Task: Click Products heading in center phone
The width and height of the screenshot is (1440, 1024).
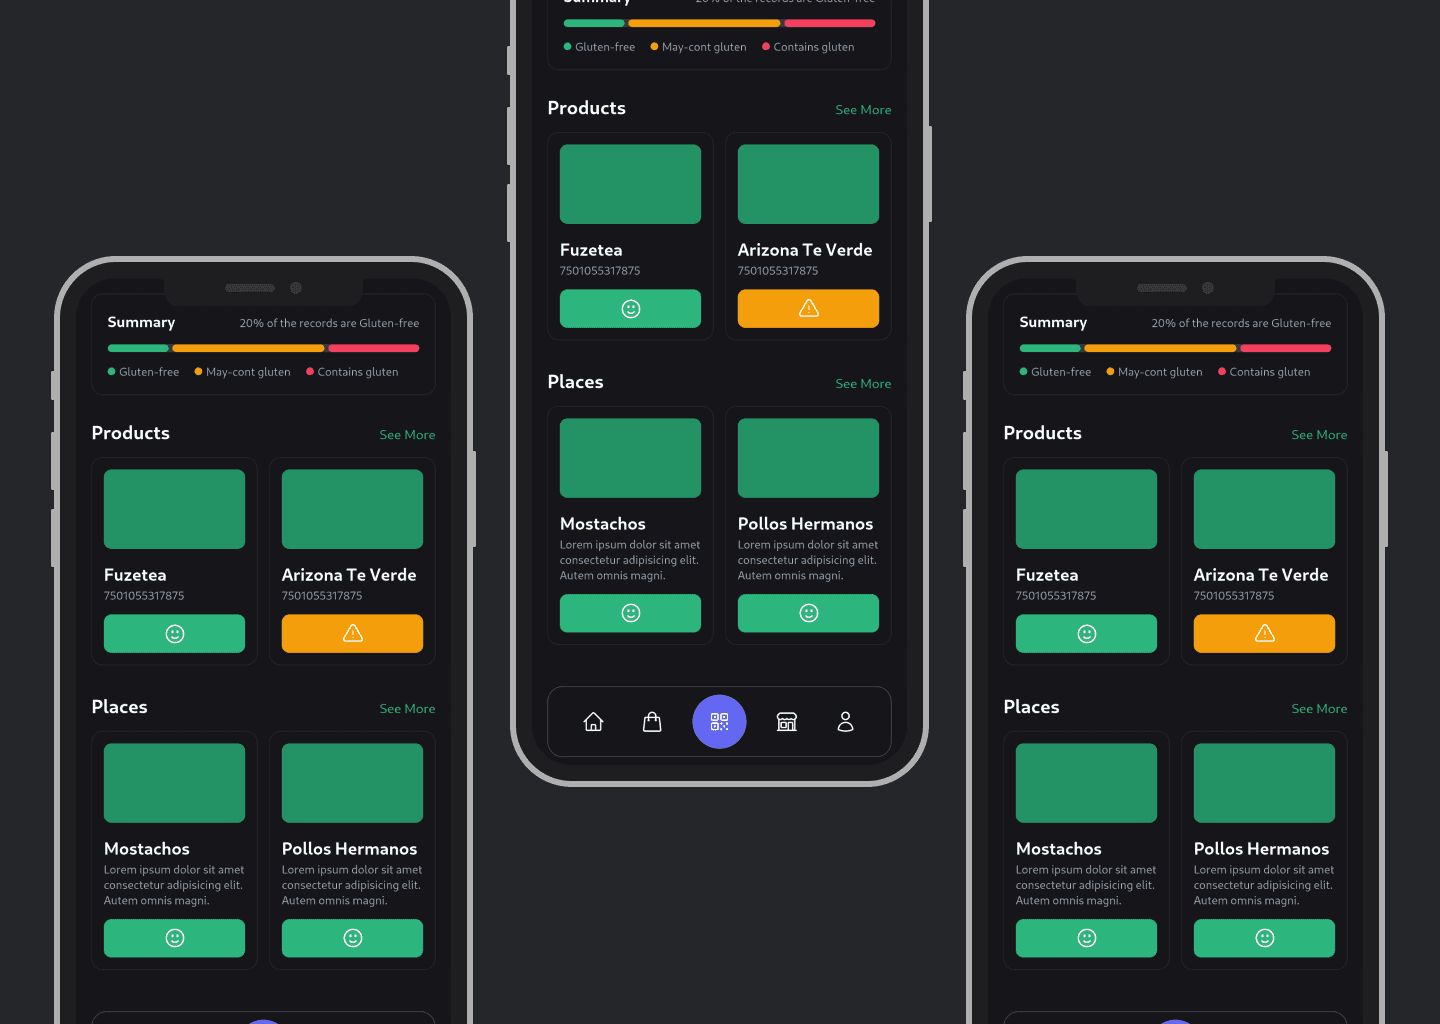Action: click(x=586, y=108)
